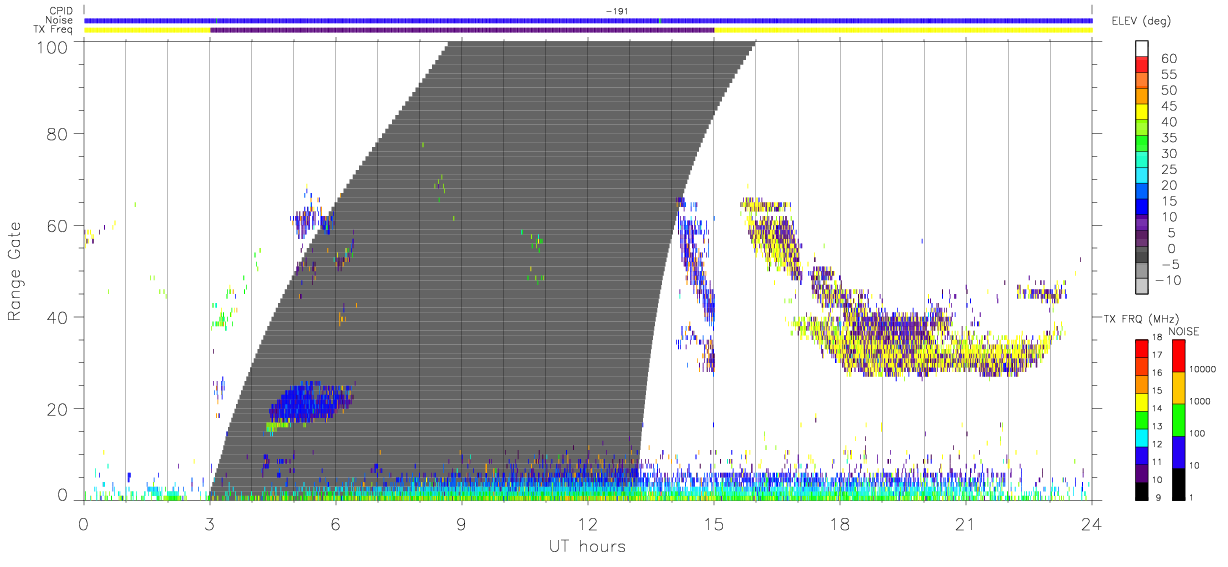Pick the blue 10–100 NOISE swatch
1228x567 pixels.
(x=1178, y=451)
